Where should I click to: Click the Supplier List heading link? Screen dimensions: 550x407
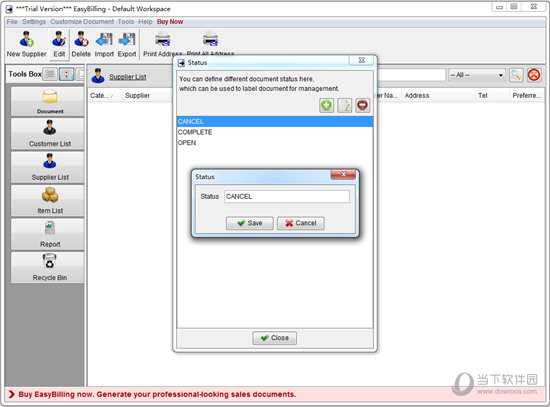pos(128,77)
